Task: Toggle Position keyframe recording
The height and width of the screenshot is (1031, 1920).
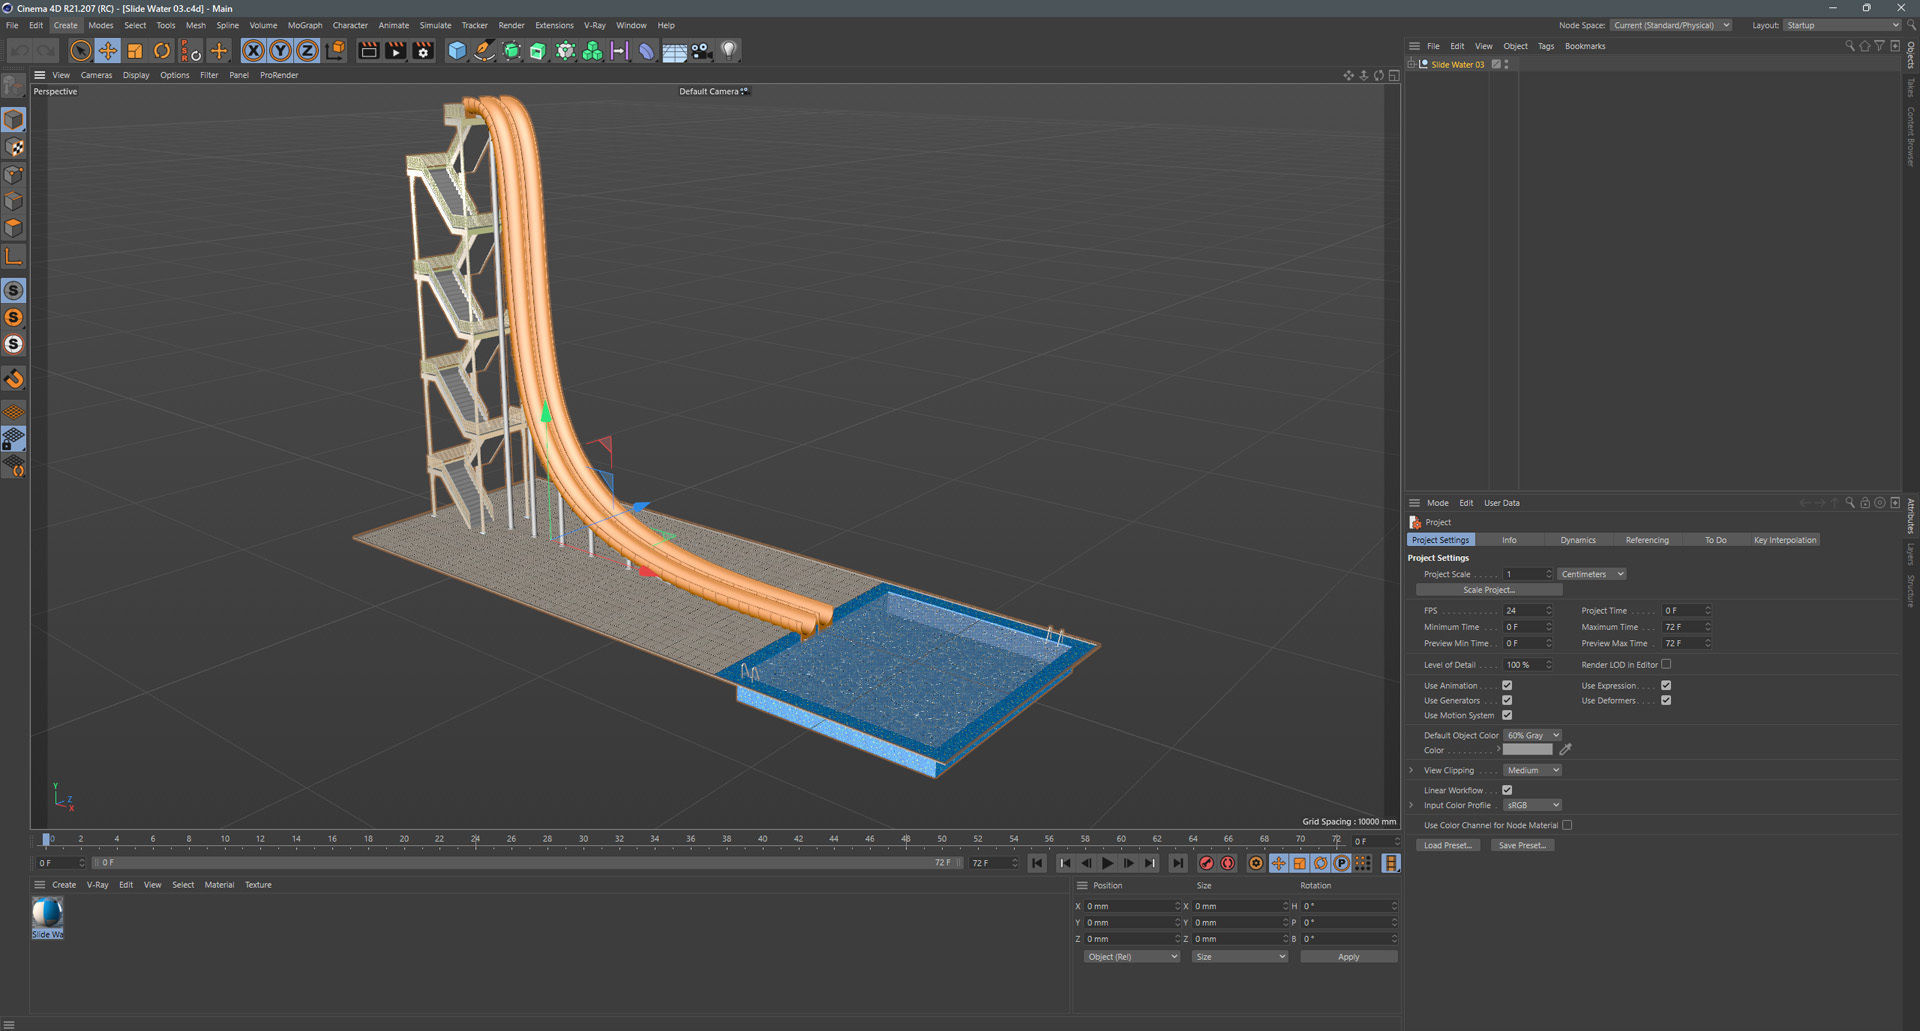Action: (1278, 863)
